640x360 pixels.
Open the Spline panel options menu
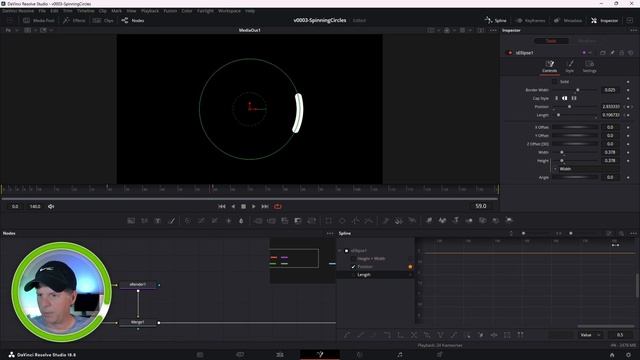(x=633, y=233)
